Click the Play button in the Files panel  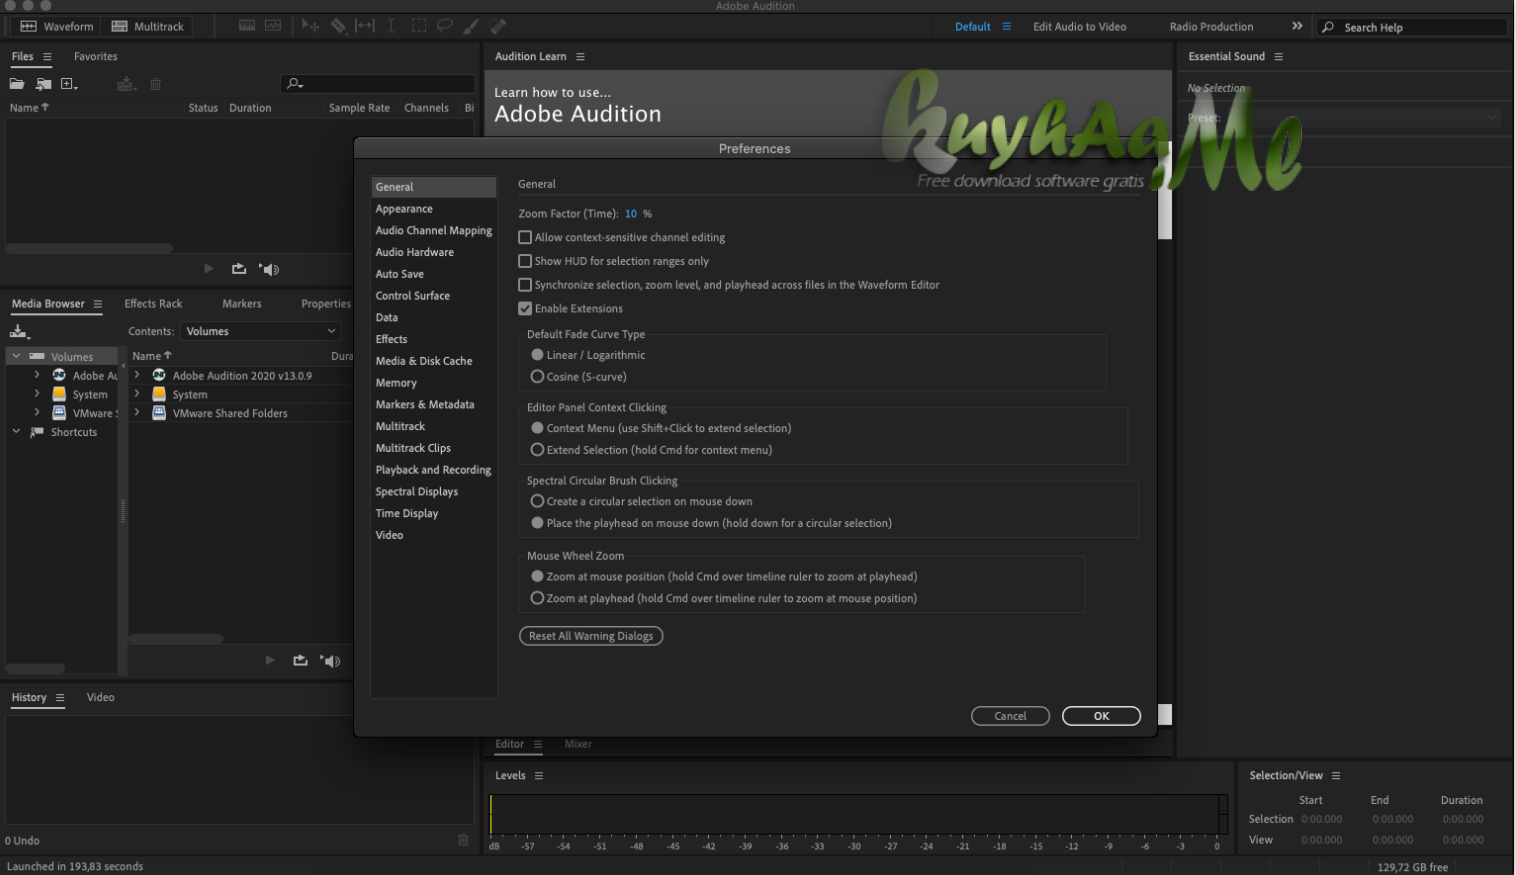coord(208,269)
